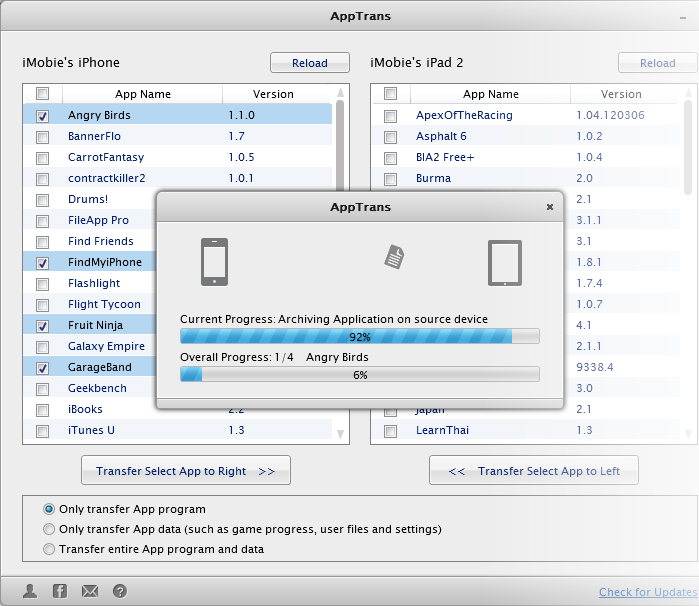Click Reload for iMobie's iPad 2
The width and height of the screenshot is (699, 606).
(658, 63)
